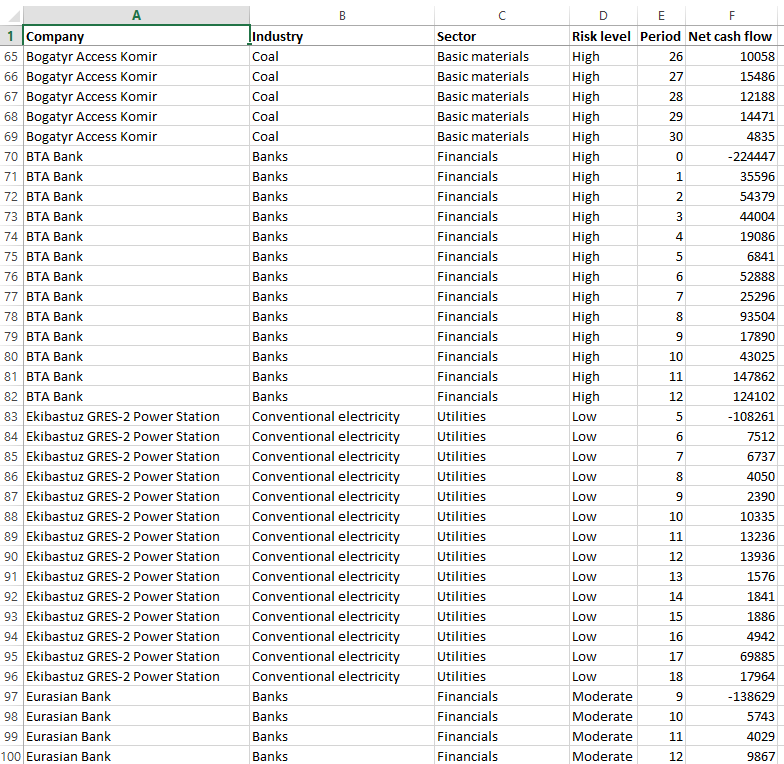Viewport: 784px width, 764px height.
Task: Click the Sector header cell
Action: click(502, 36)
